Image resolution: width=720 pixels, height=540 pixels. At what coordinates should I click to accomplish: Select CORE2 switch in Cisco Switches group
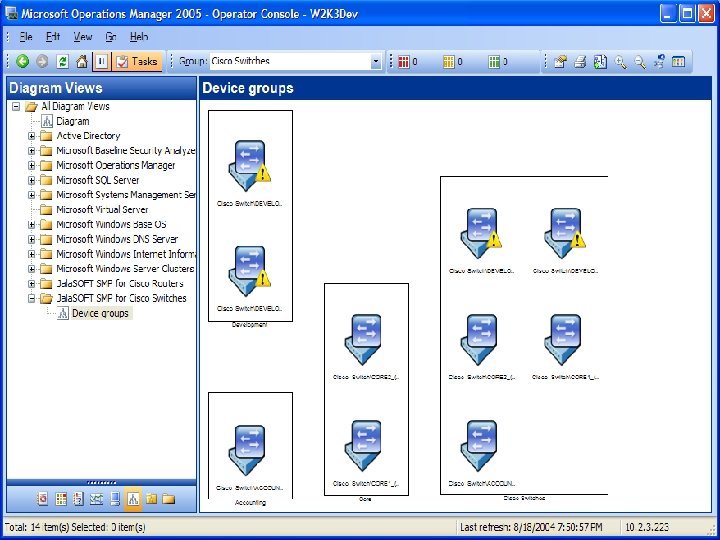(x=481, y=340)
